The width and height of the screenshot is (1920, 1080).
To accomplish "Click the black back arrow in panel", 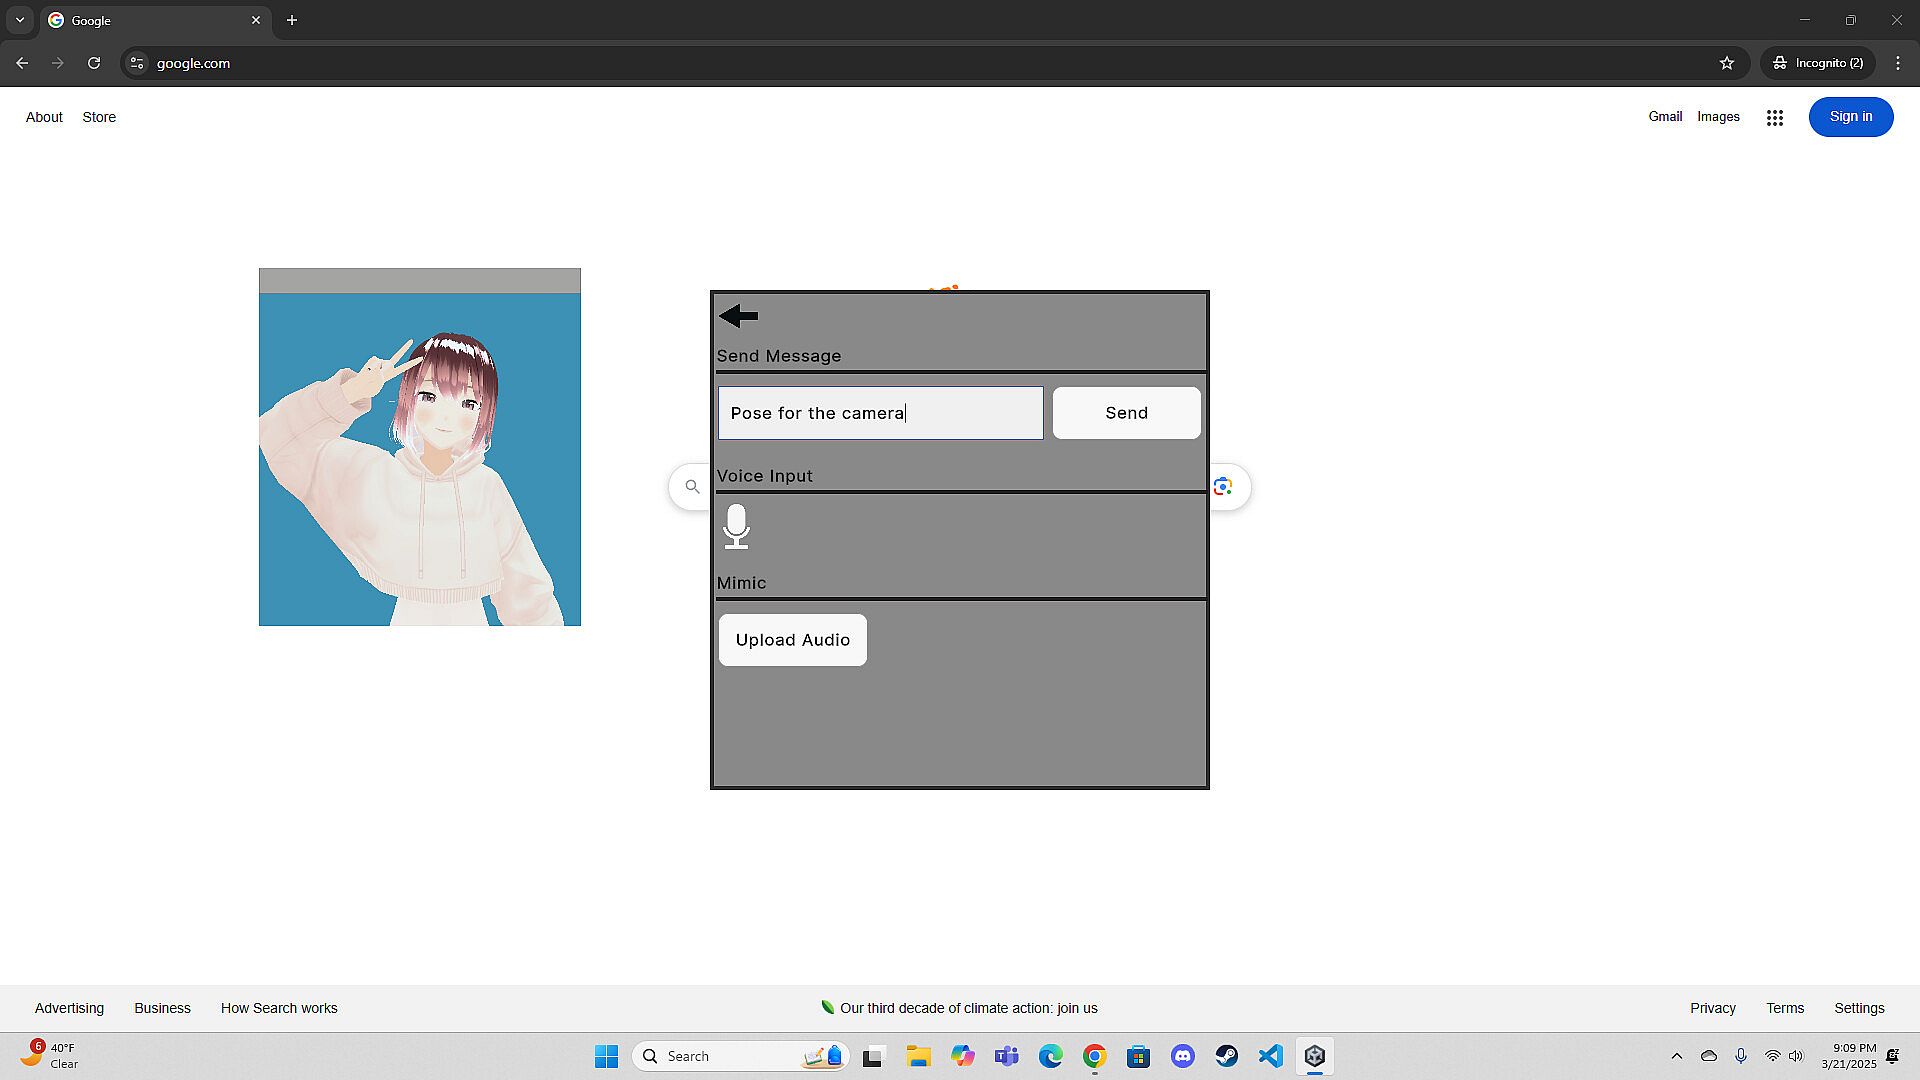I will coord(738,316).
